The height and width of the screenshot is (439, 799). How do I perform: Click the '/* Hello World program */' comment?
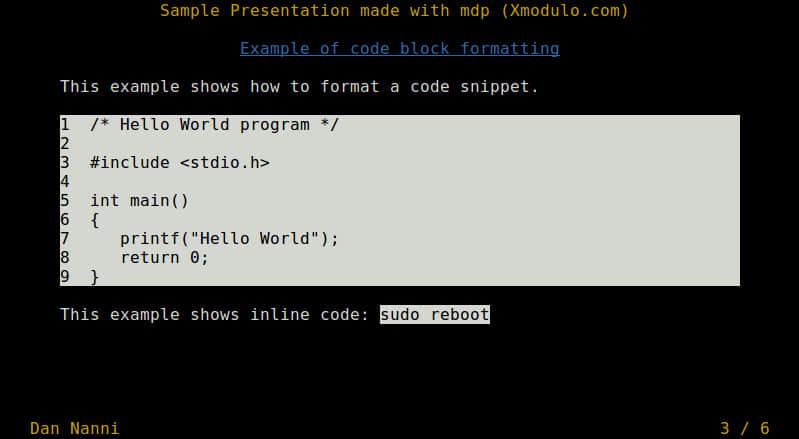coord(214,125)
